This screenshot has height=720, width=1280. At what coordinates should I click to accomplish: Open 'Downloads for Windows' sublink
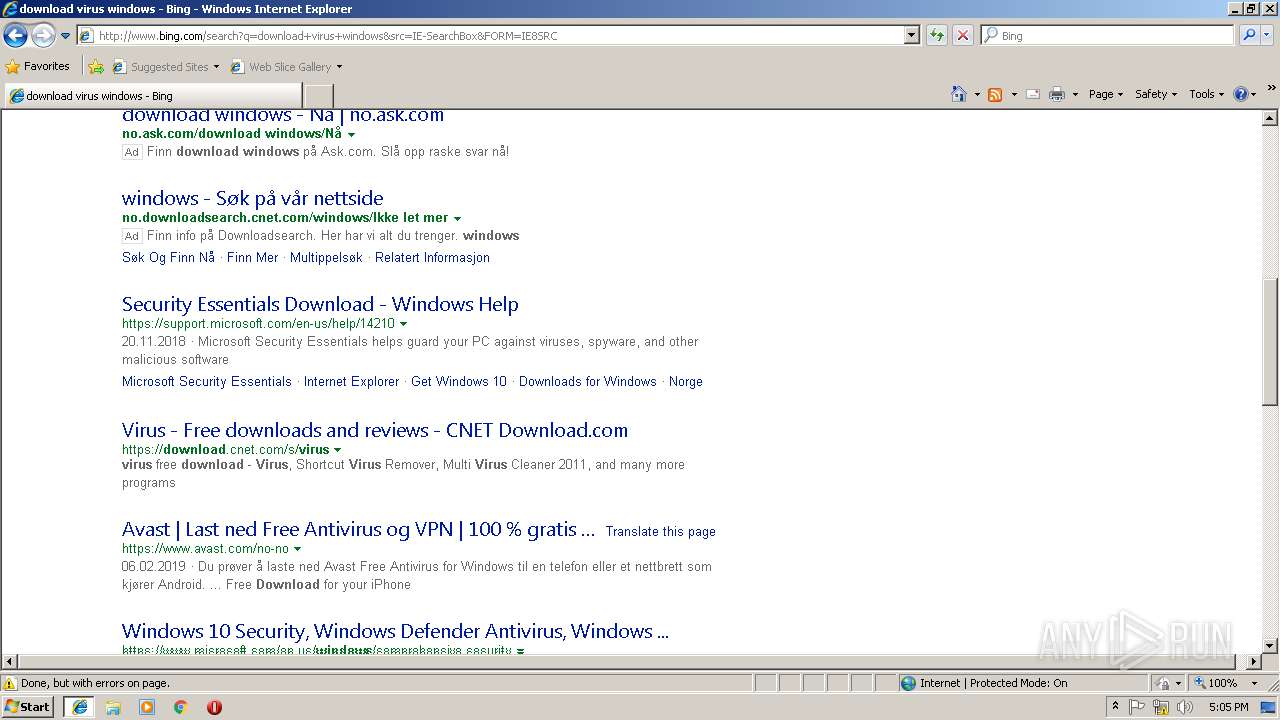click(x=588, y=381)
